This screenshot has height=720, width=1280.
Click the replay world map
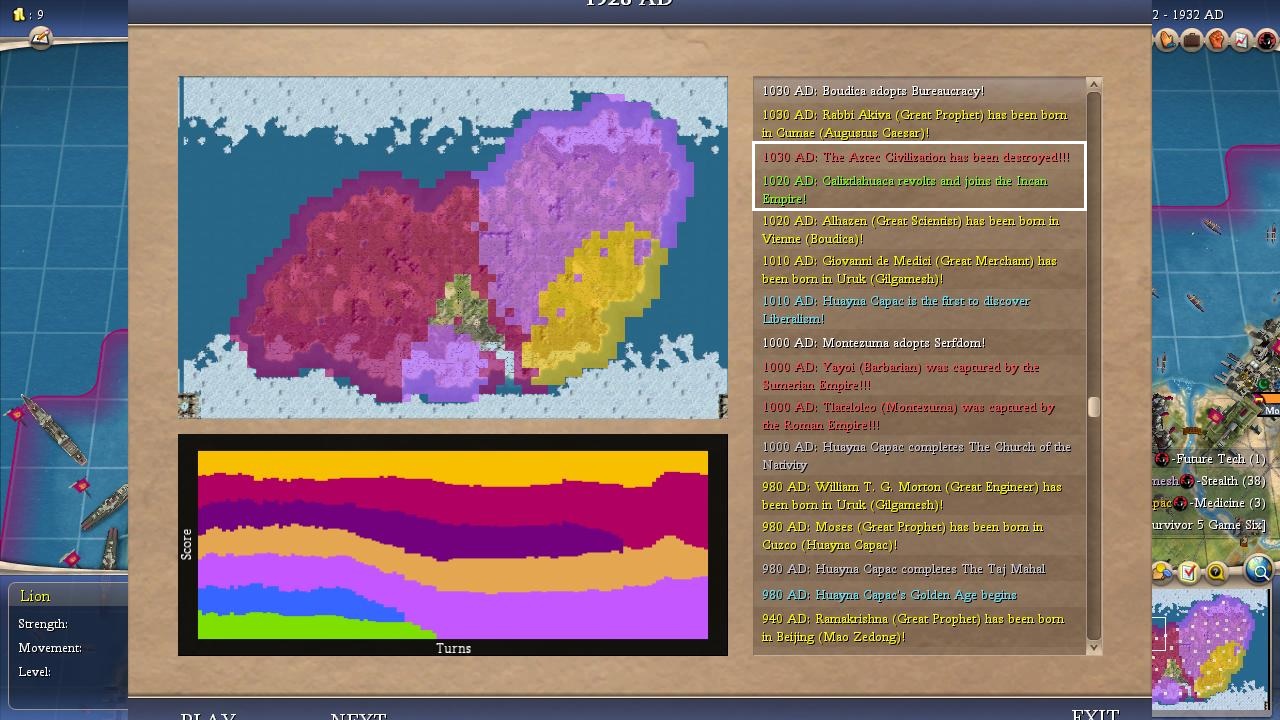pos(453,247)
